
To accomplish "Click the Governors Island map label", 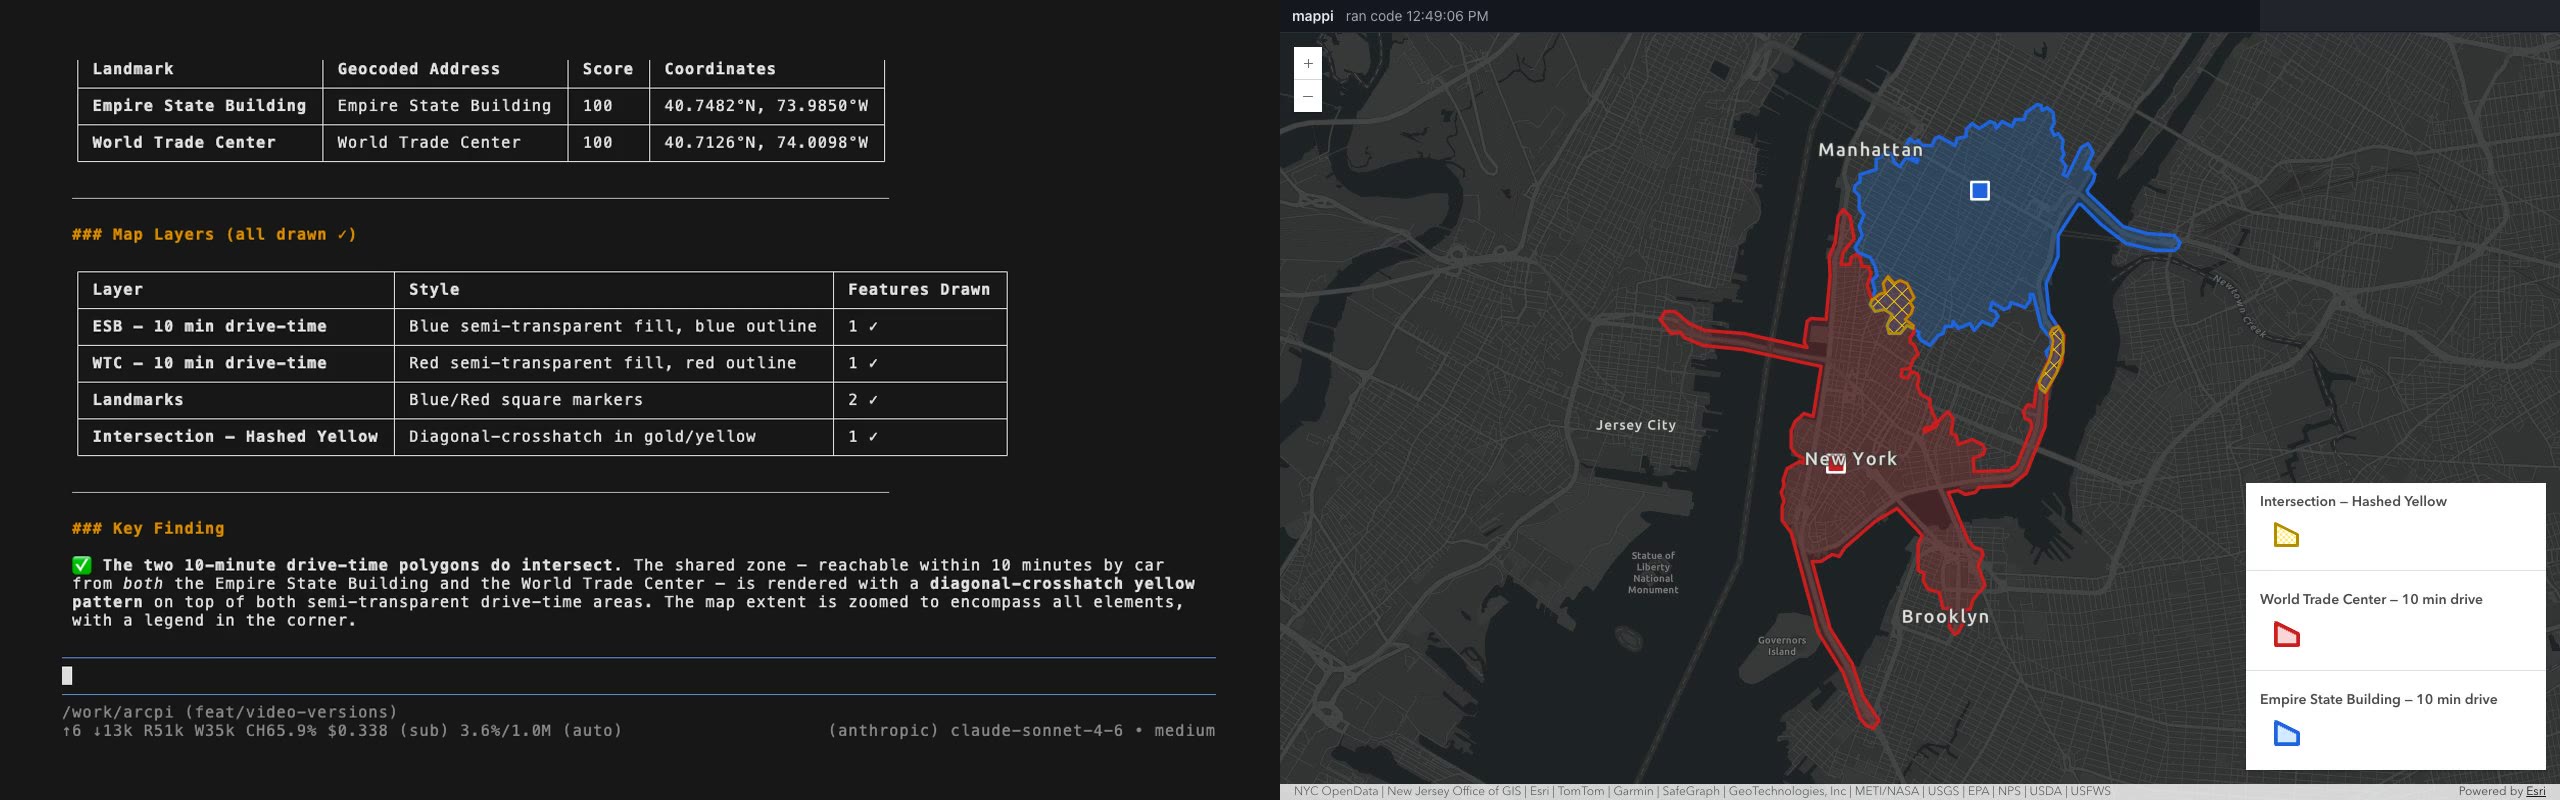I will point(1782,646).
